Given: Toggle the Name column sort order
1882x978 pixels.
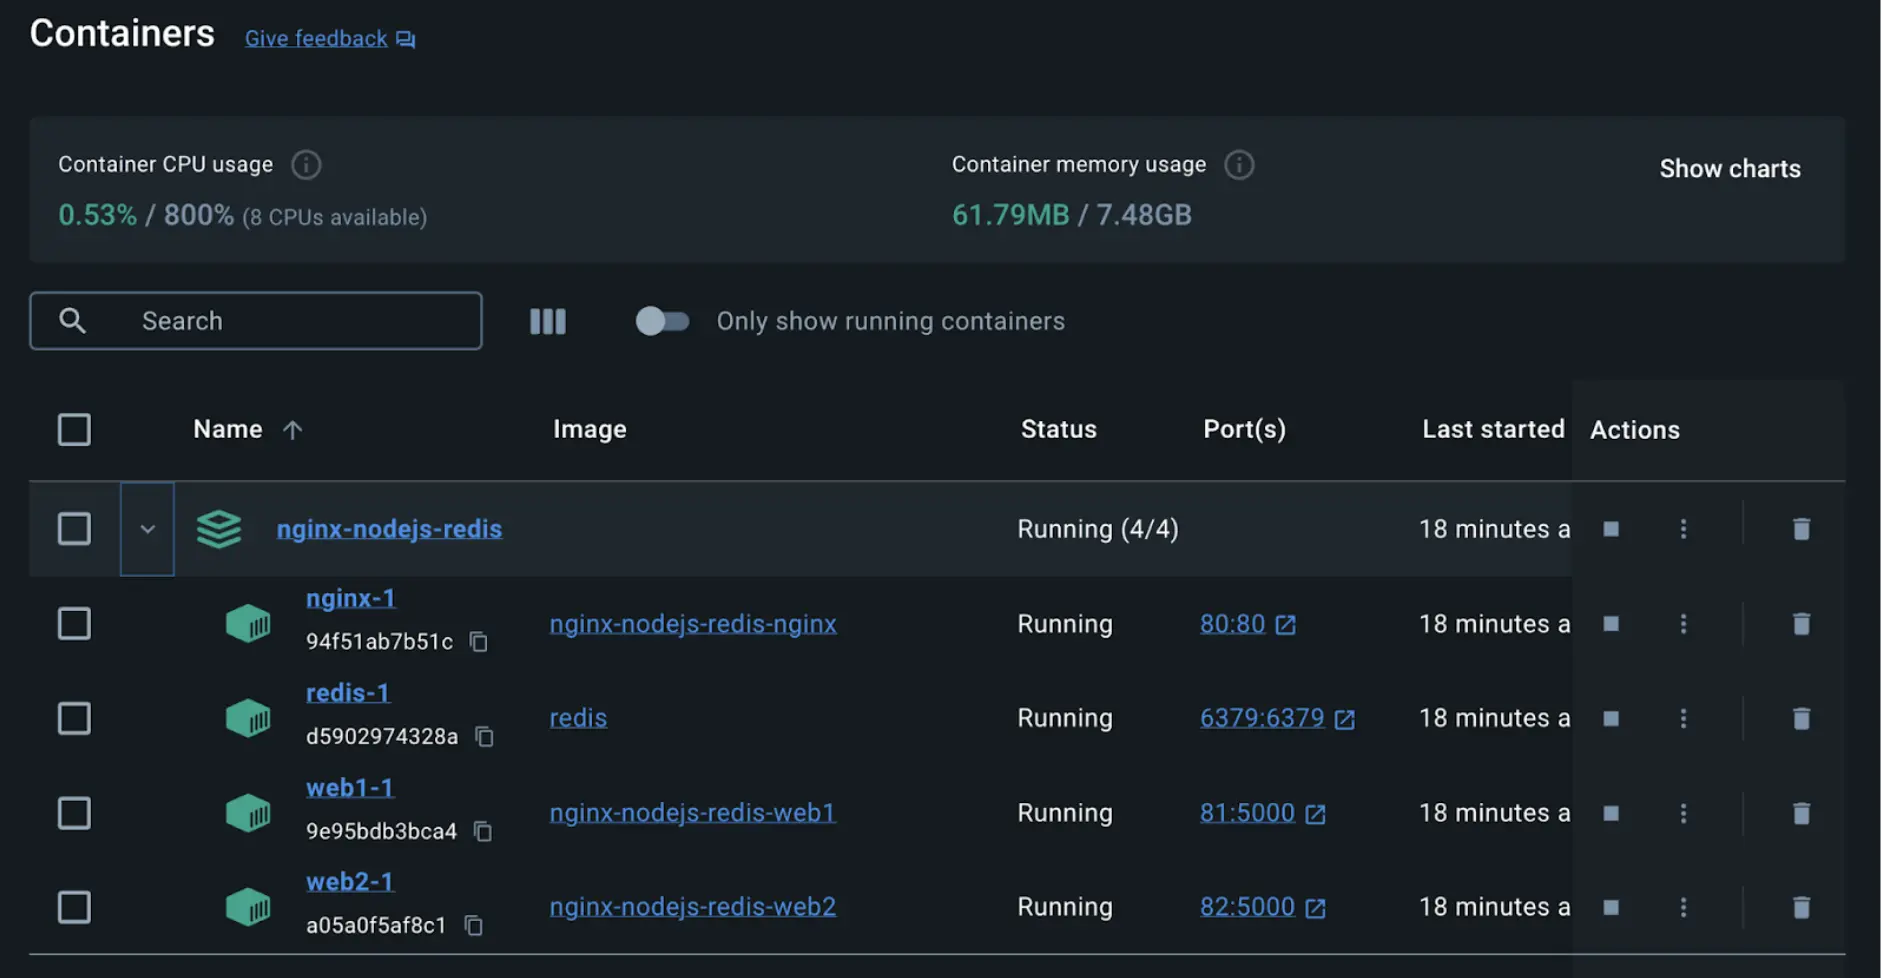Looking at the screenshot, I should click(x=291, y=429).
